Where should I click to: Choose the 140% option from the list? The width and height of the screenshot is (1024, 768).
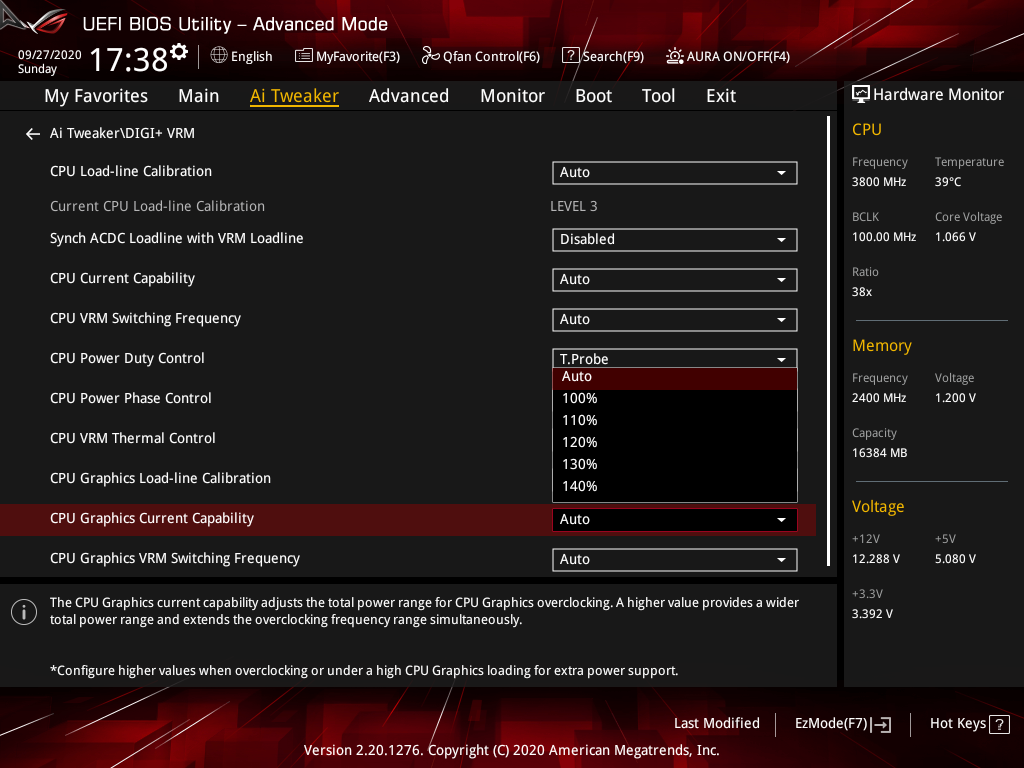tap(580, 486)
